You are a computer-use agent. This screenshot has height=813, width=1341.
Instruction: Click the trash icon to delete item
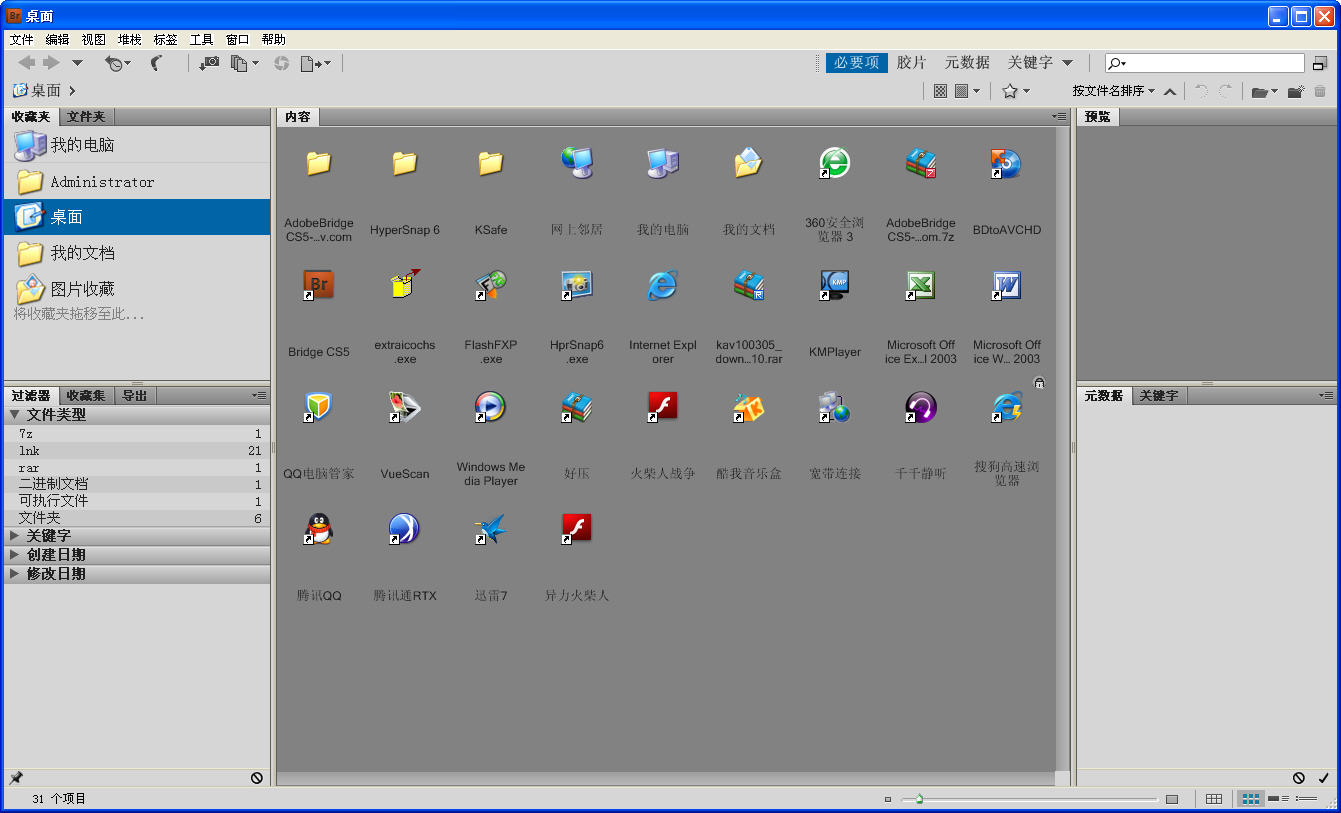1321,91
